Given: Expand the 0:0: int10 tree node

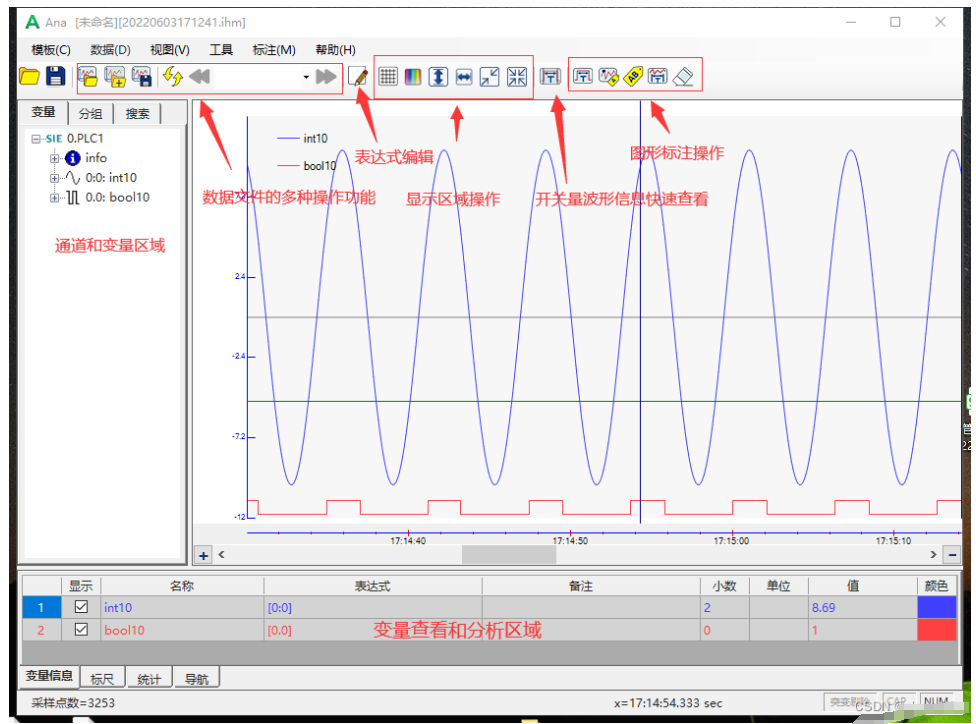Looking at the screenshot, I should [55, 178].
